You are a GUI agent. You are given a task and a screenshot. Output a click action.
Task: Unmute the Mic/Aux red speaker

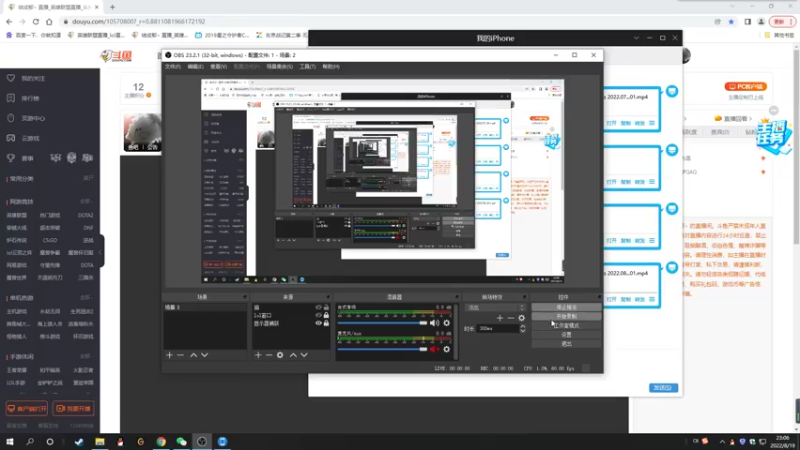(434, 349)
